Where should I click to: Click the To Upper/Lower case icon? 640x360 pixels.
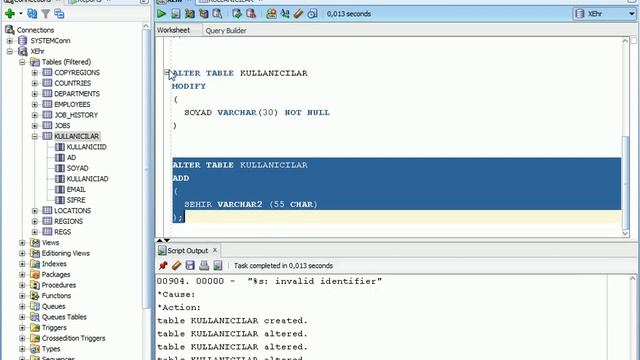pyautogui.click(x=285, y=14)
